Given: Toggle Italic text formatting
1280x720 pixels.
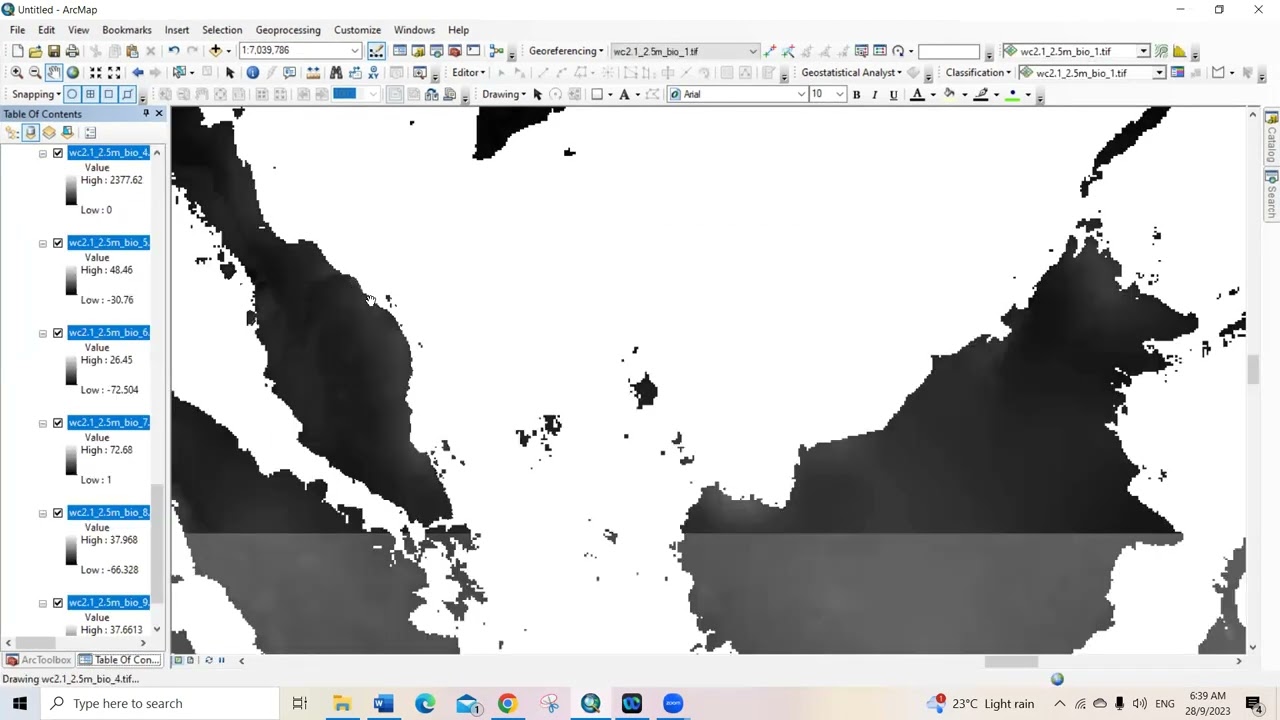Looking at the screenshot, I should coord(875,95).
